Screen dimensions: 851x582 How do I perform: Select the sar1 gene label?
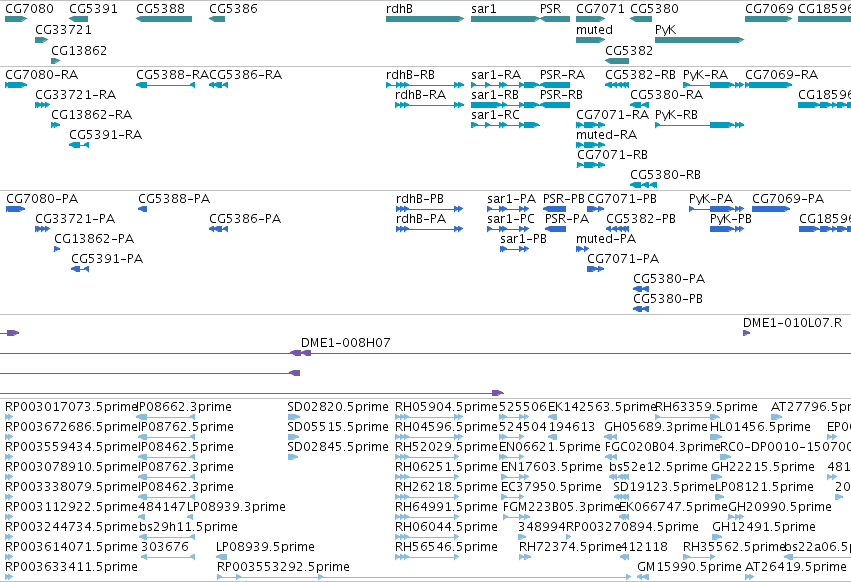484,9
